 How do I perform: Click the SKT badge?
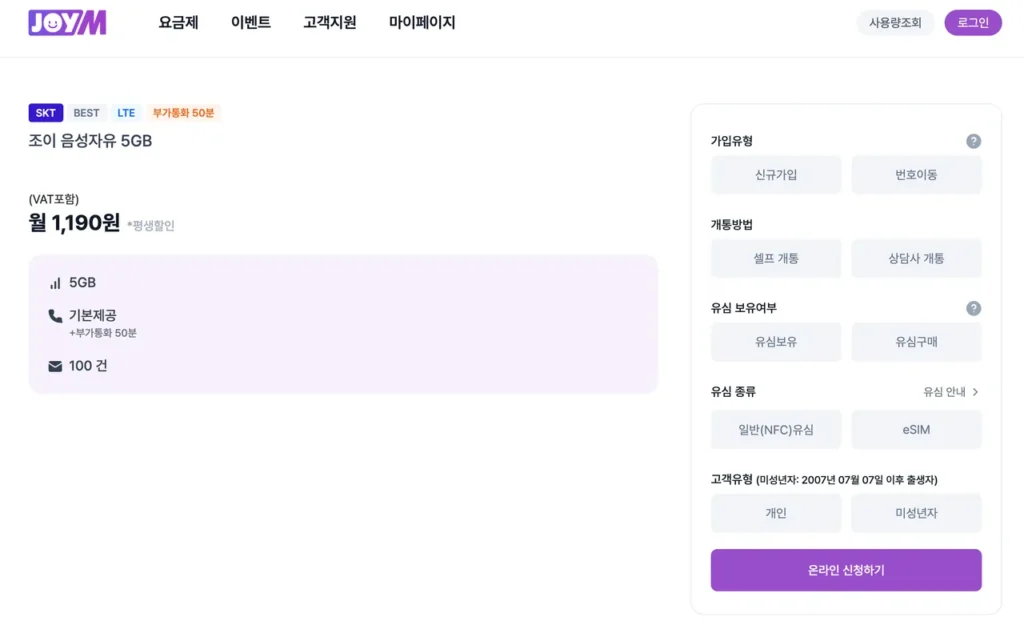pos(46,113)
